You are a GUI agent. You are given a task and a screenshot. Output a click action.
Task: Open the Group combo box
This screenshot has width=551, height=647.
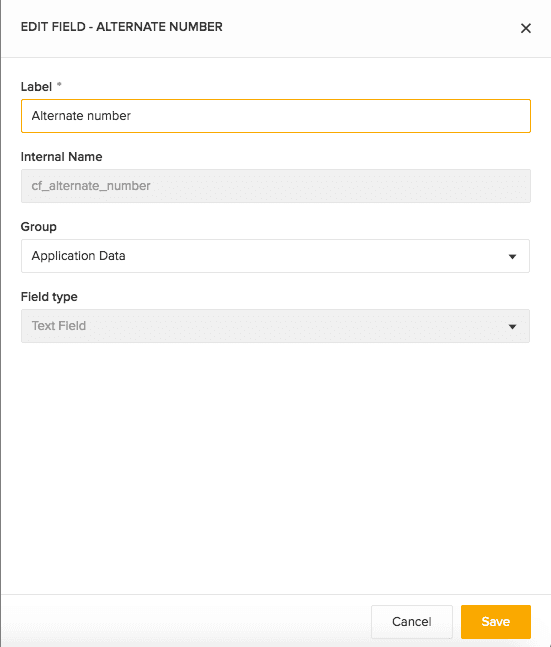275,256
